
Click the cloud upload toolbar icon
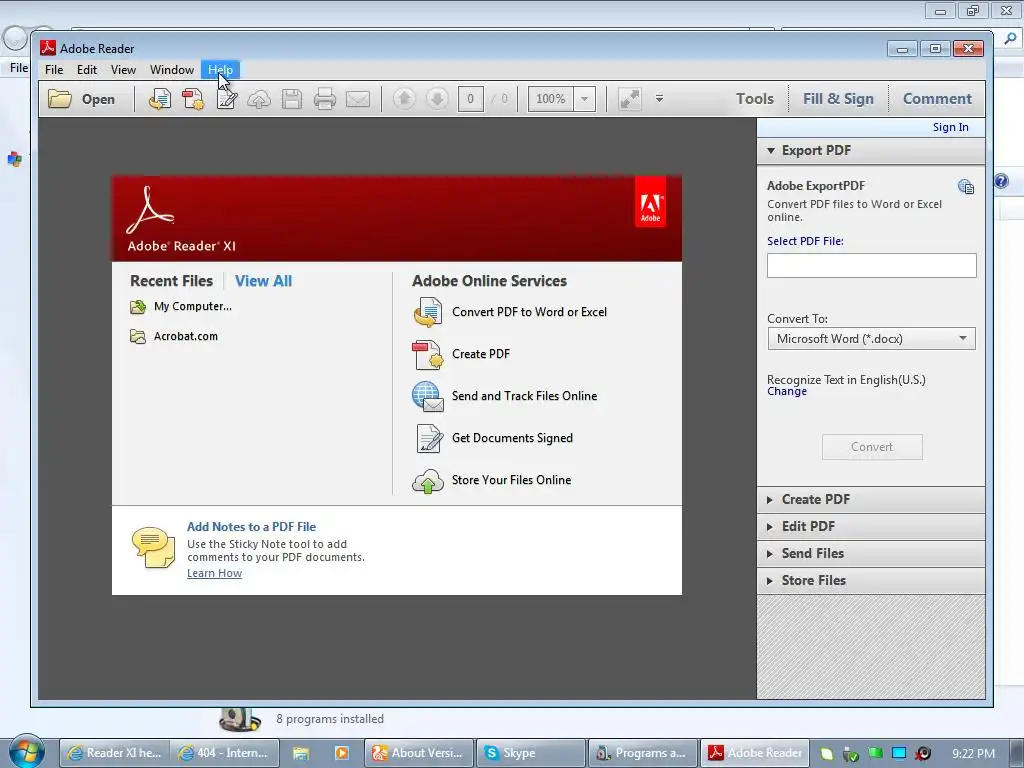[x=259, y=99]
